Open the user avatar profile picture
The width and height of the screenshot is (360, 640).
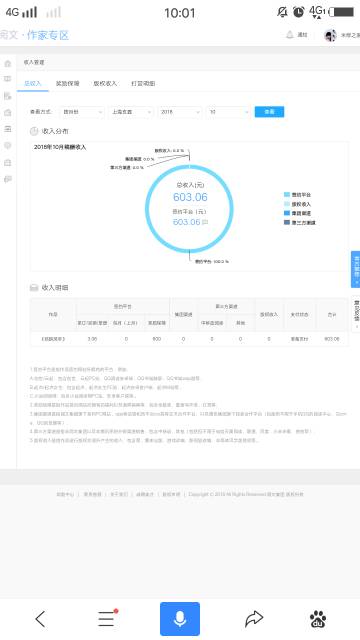(x=330, y=36)
